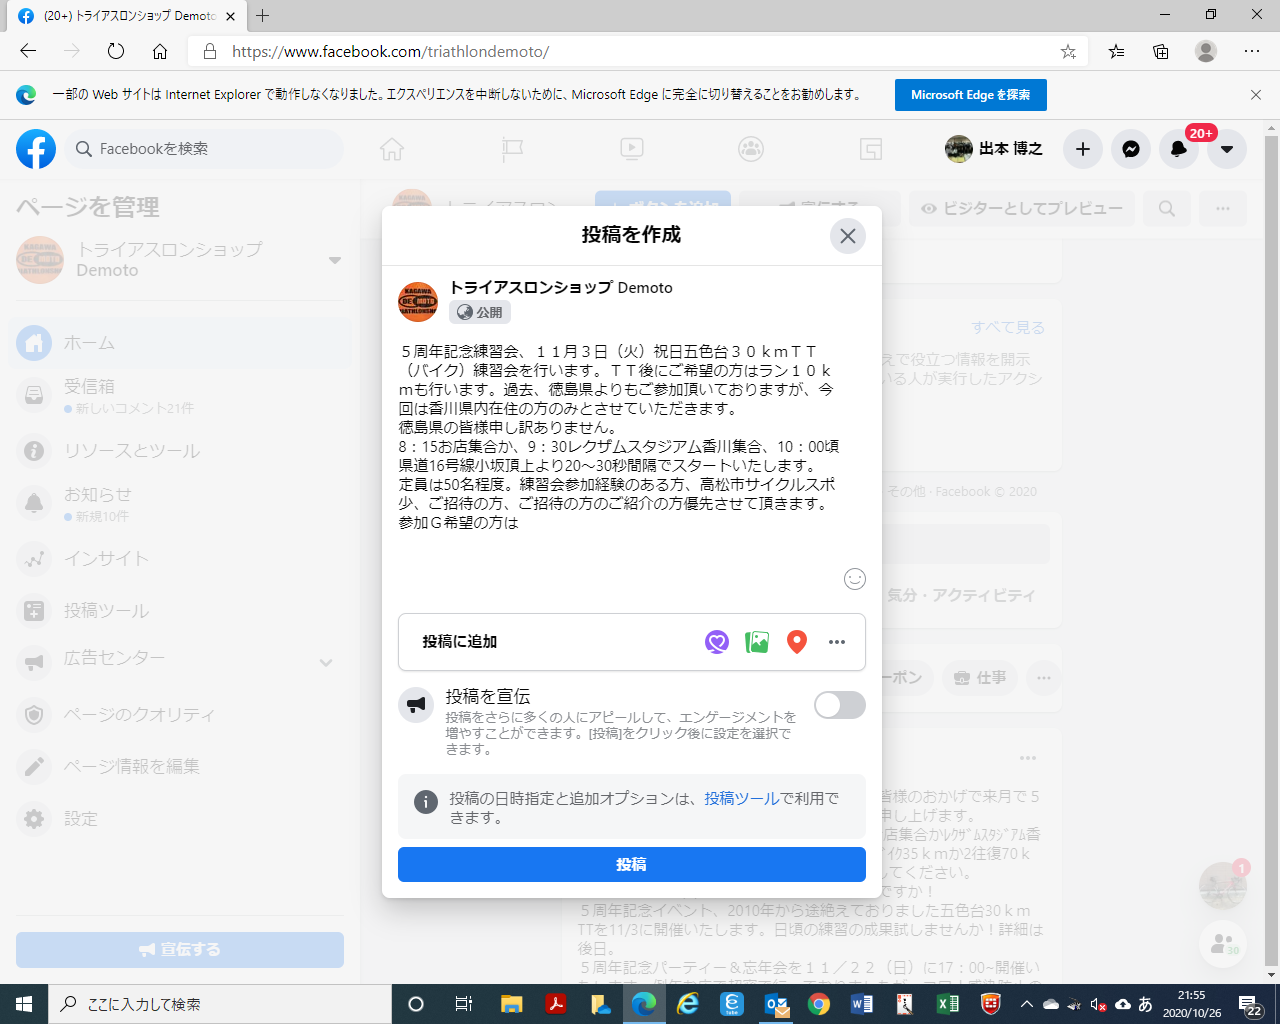This screenshot has height=1024, width=1280.
Task: Open the Publishing Tools link in info box
Action: pyautogui.click(x=741, y=798)
